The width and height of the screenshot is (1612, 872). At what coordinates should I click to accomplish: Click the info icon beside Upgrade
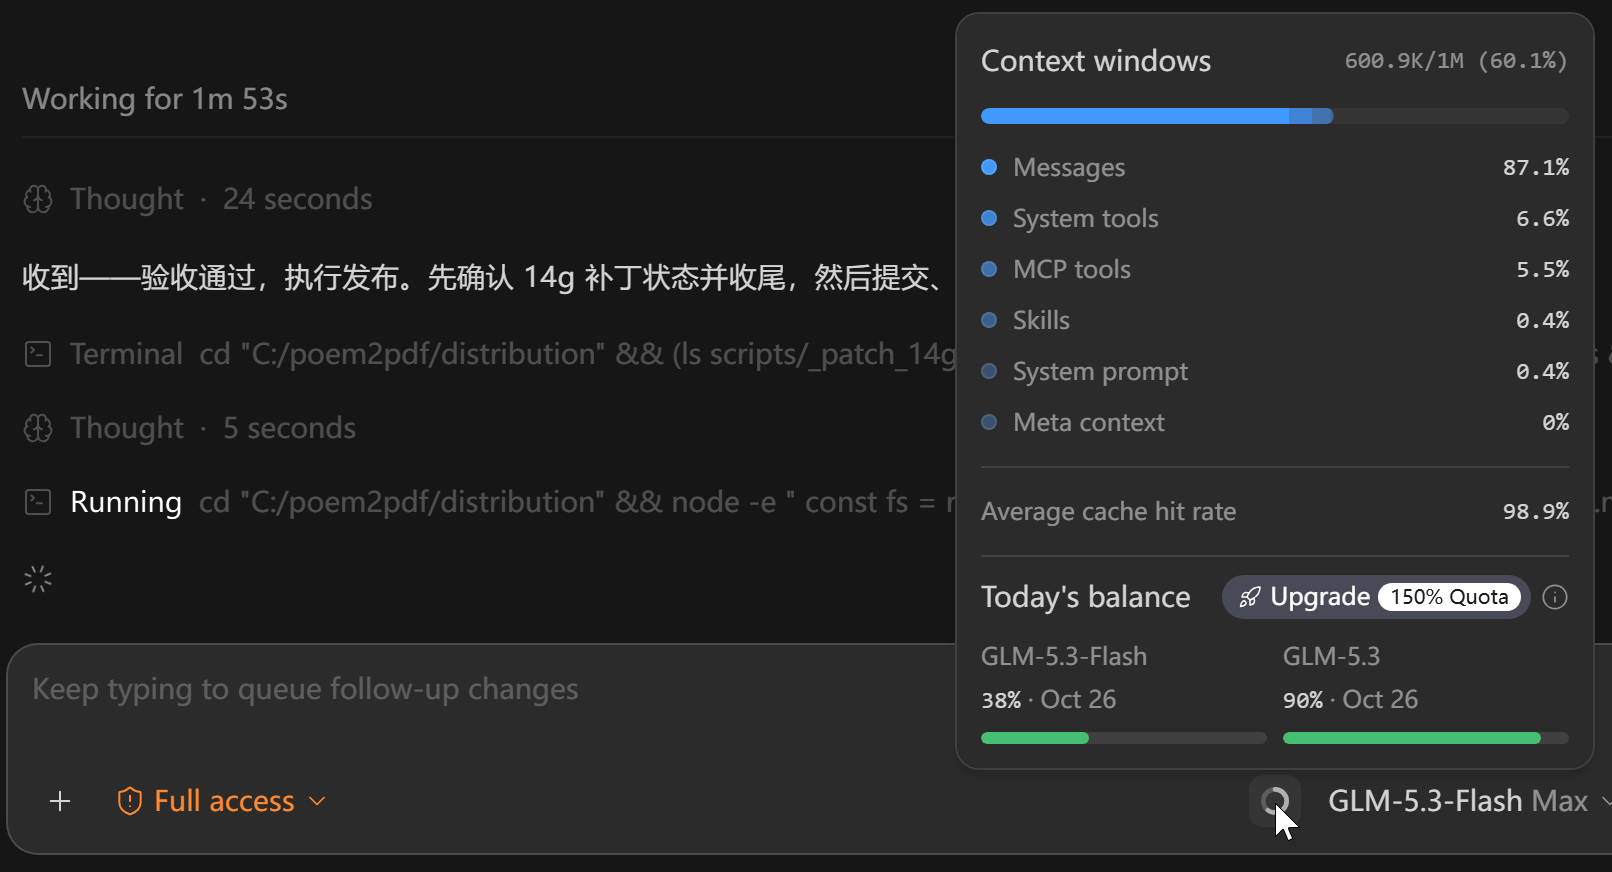(1555, 597)
